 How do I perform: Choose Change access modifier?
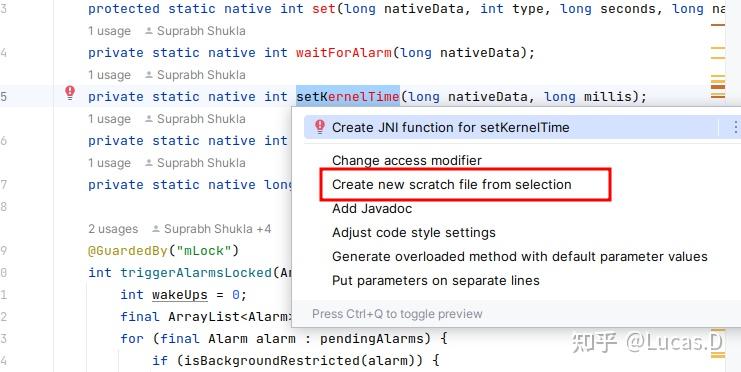(x=406, y=160)
